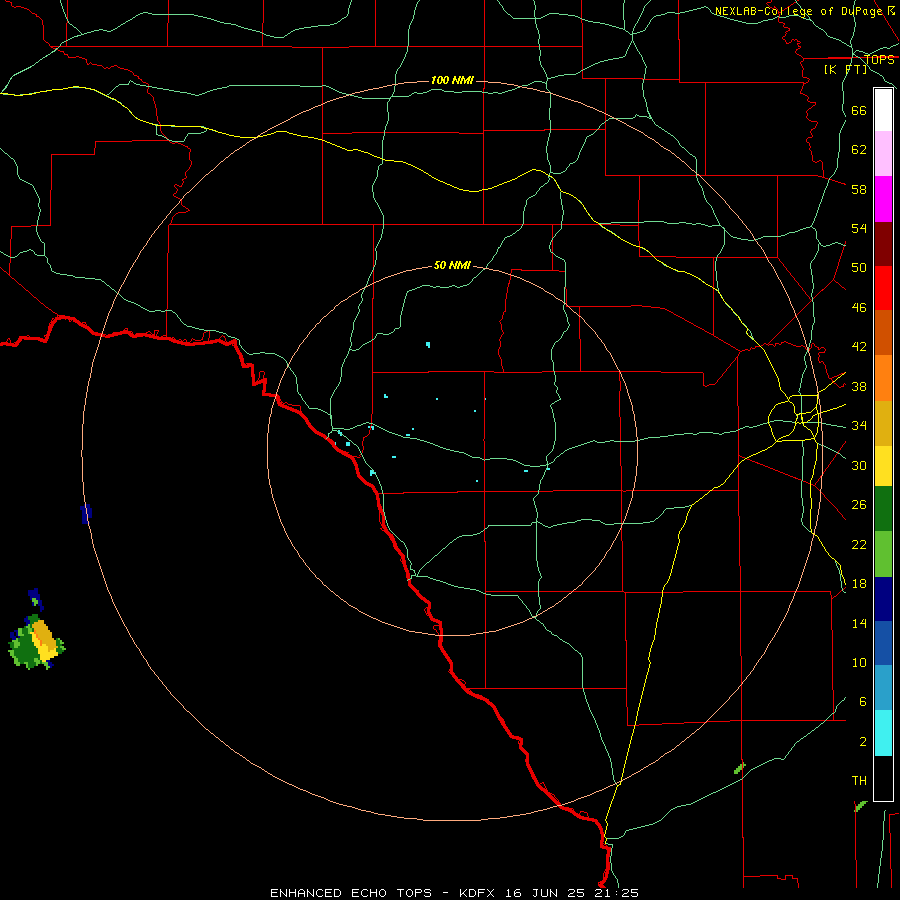Click the '18' legend value
Image resolution: width=900 pixels, height=900 pixels.
(x=859, y=583)
